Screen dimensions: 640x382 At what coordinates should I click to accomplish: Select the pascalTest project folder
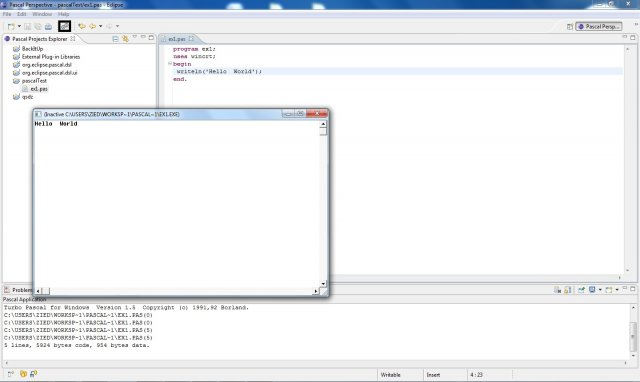(34, 81)
